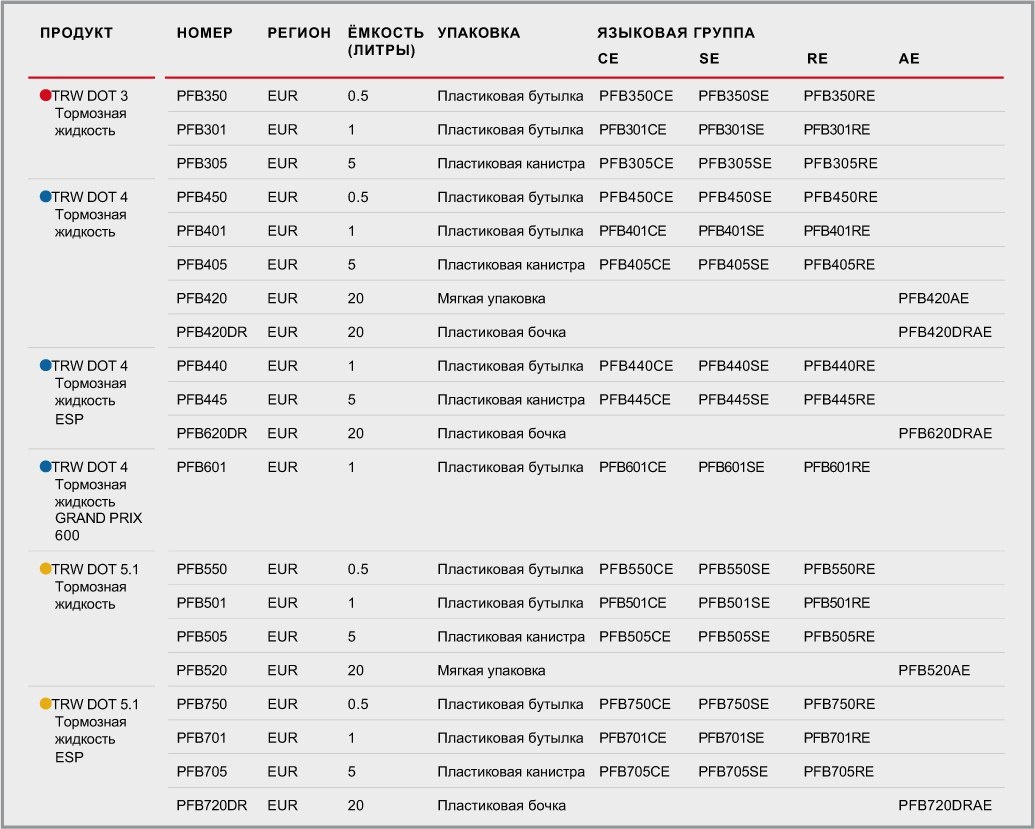
Task: Select part number PFB705 in НОМЕР column
Action: 201,772
